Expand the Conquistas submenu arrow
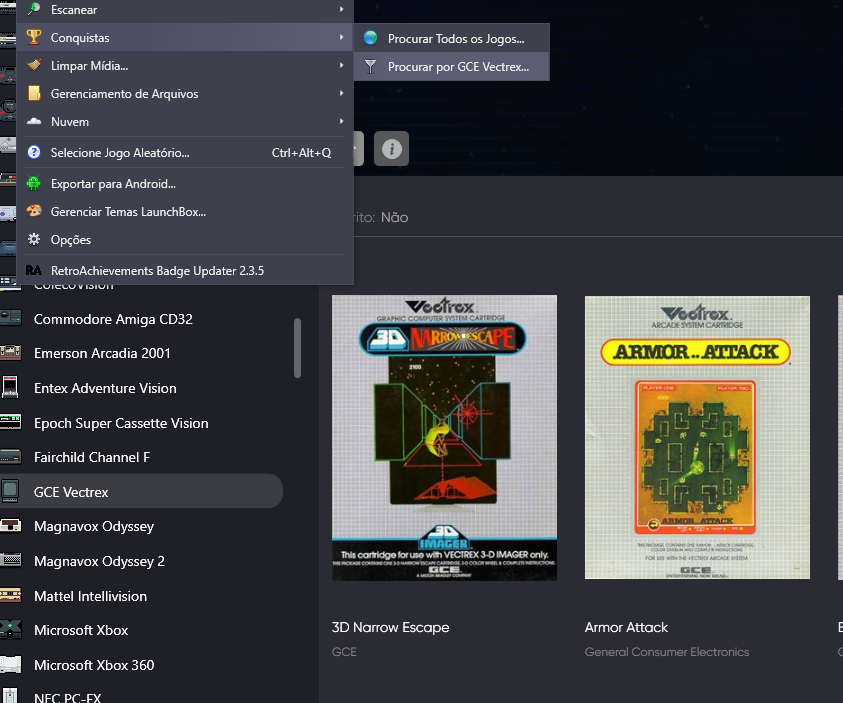 click(x=341, y=37)
